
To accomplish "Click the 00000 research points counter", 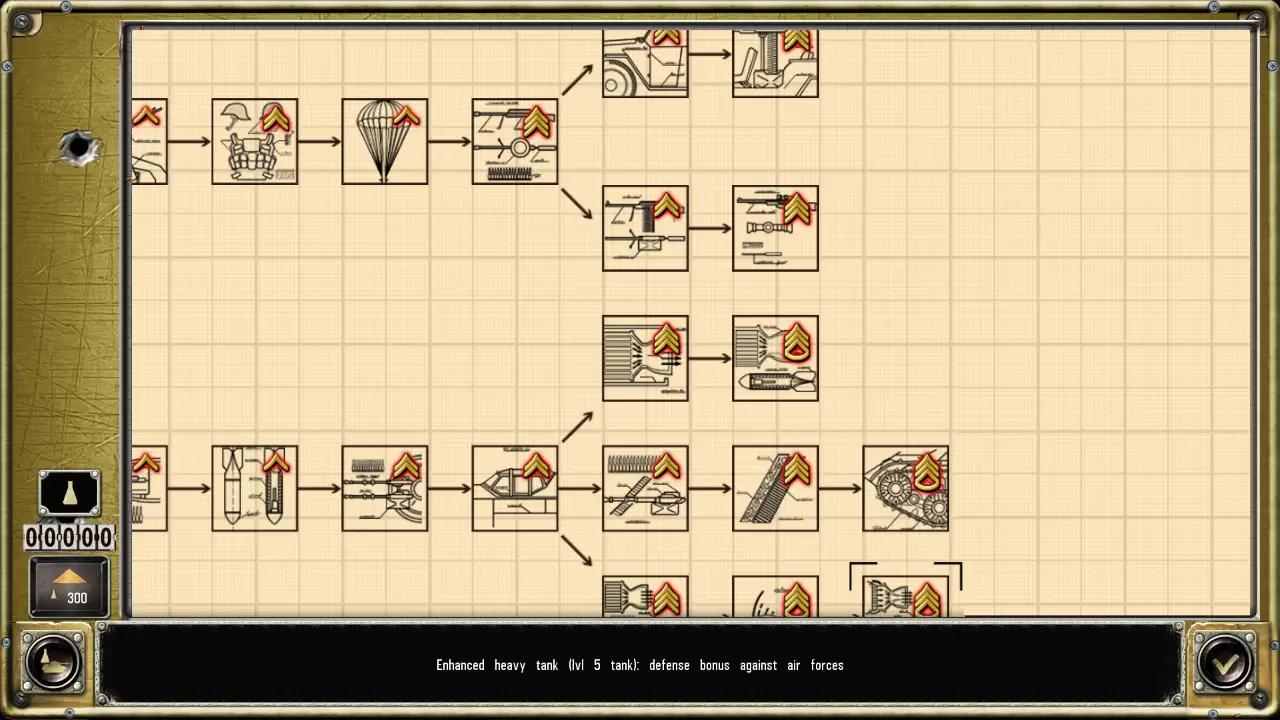I will point(69,538).
